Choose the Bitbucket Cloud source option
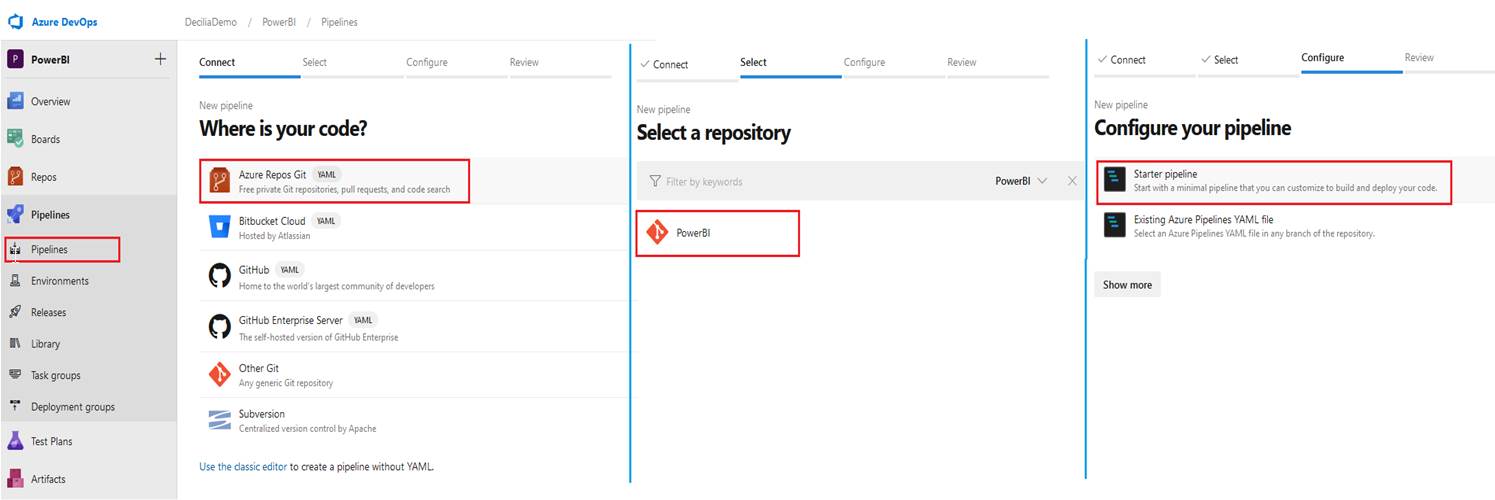This screenshot has height=500, width=1495. (414, 227)
